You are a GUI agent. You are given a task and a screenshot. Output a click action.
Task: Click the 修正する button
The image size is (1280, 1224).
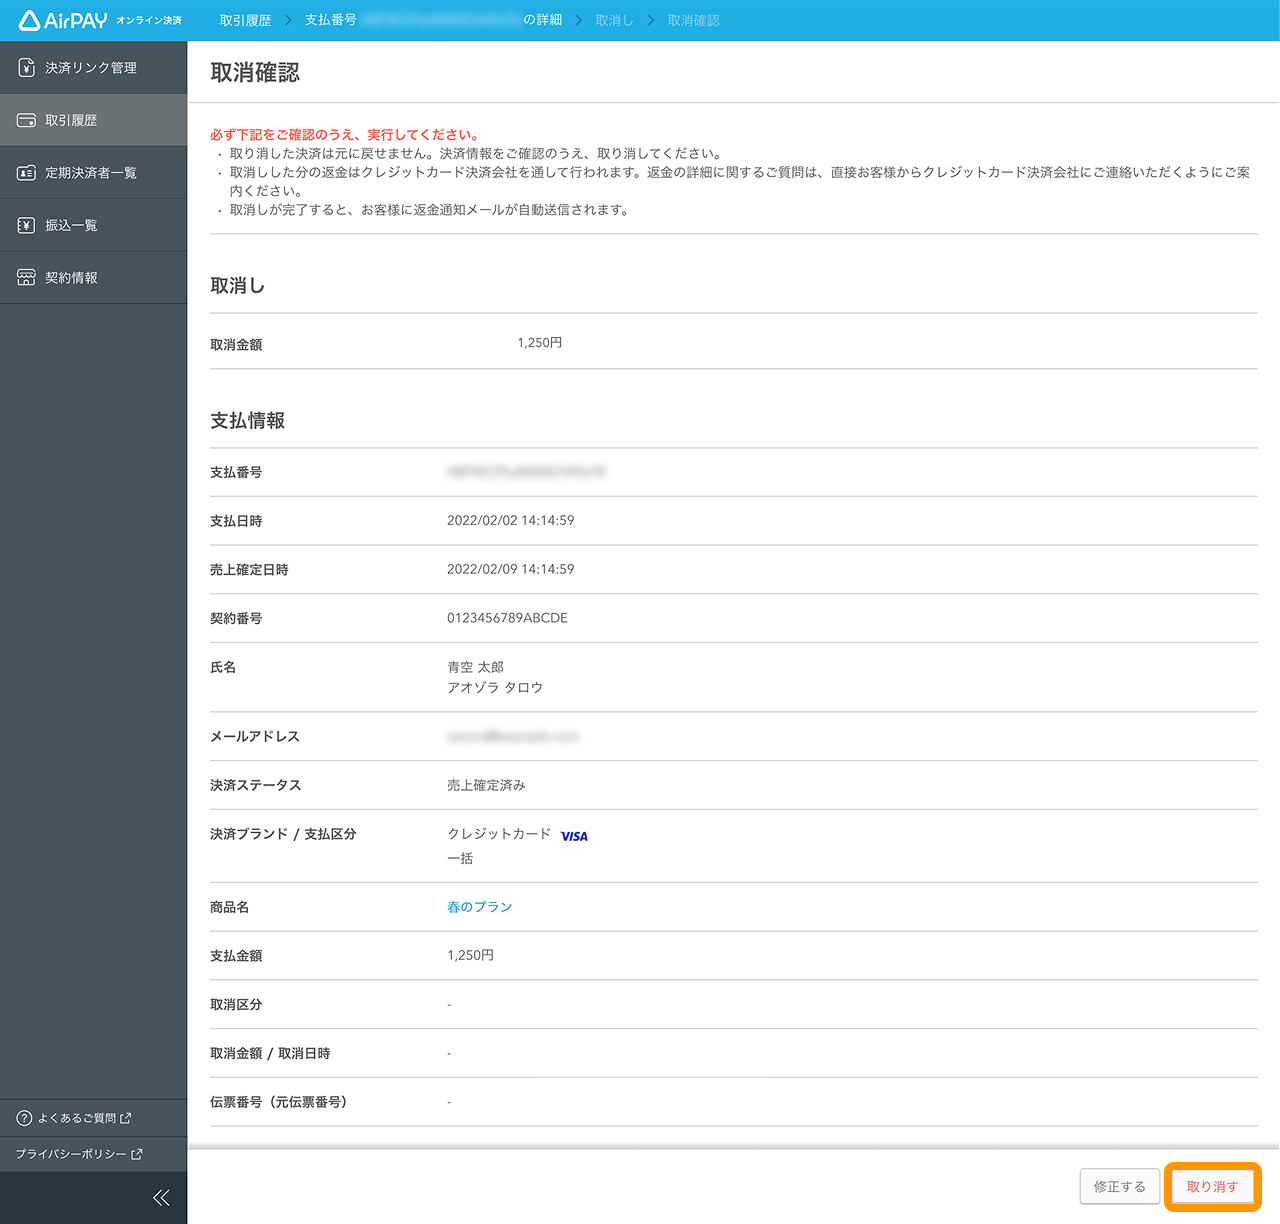click(x=1119, y=1186)
